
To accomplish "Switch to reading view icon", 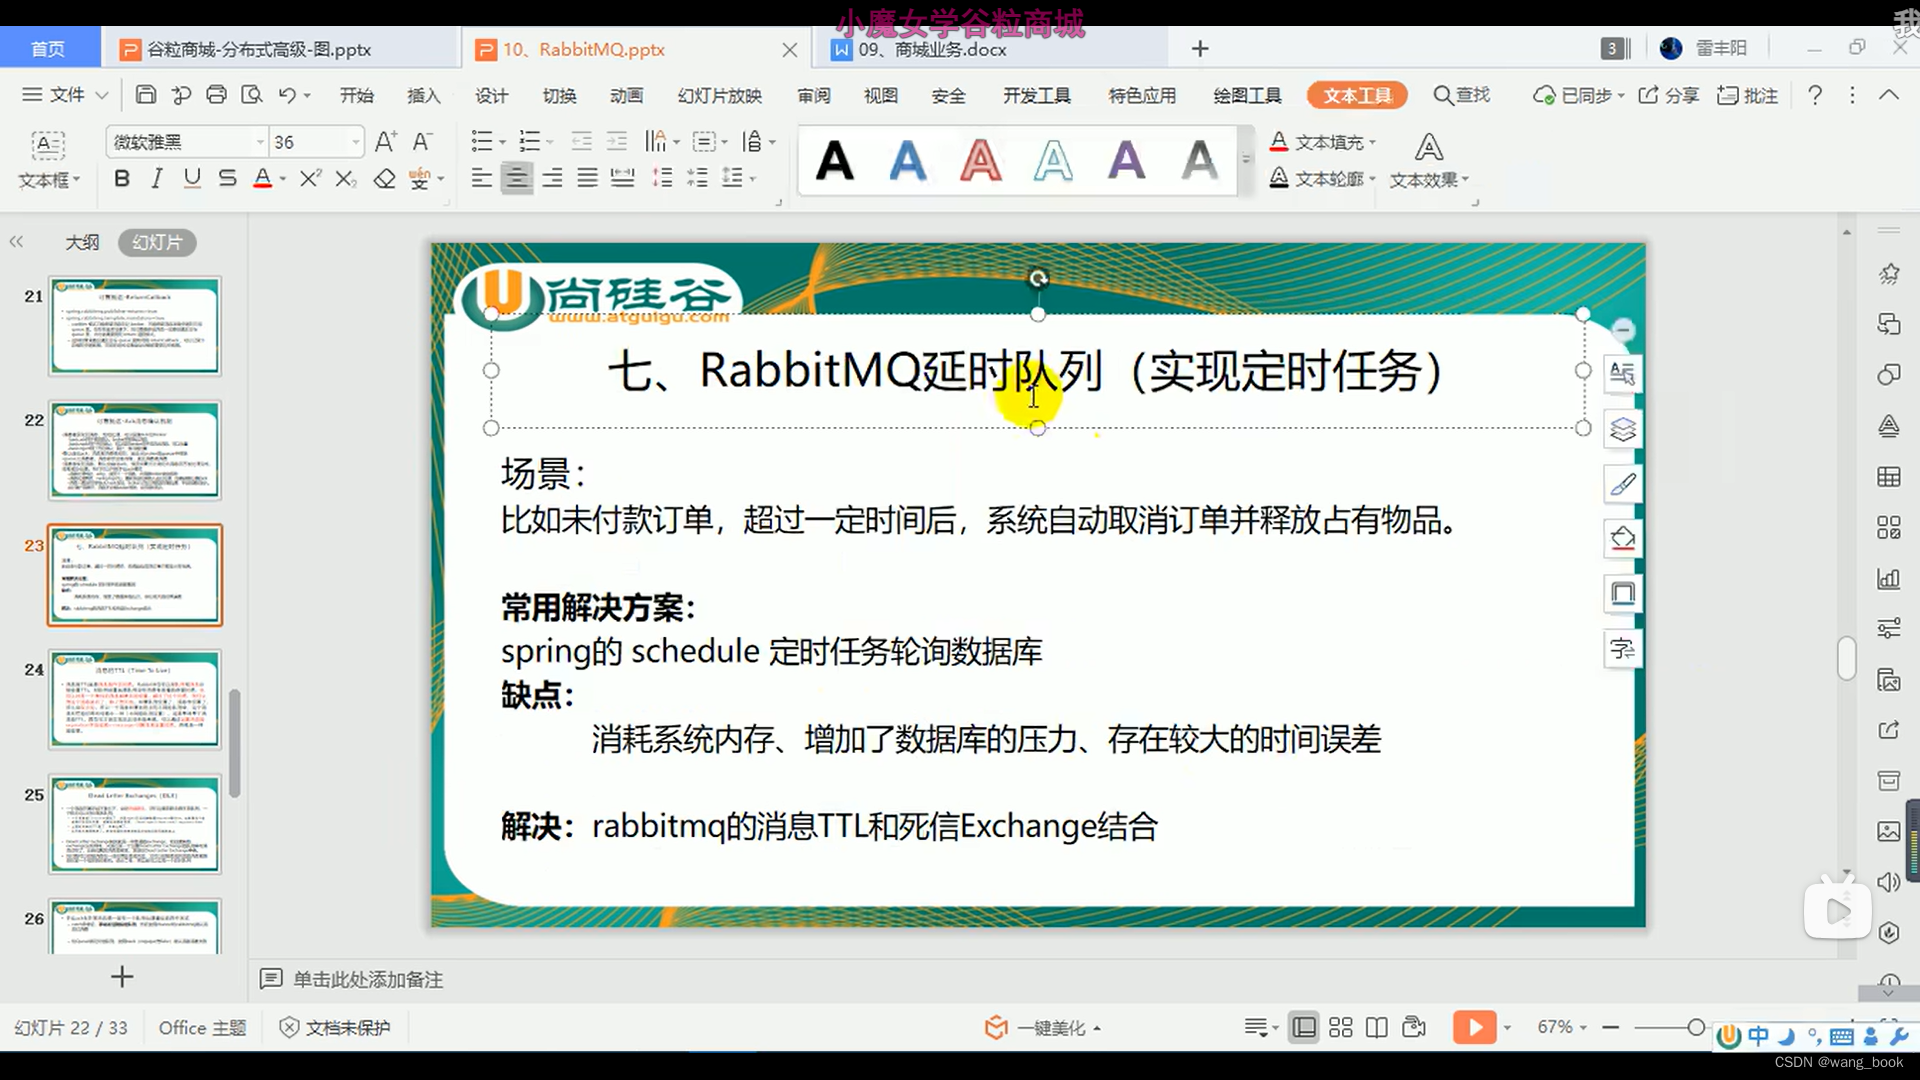I will pos(1376,1027).
